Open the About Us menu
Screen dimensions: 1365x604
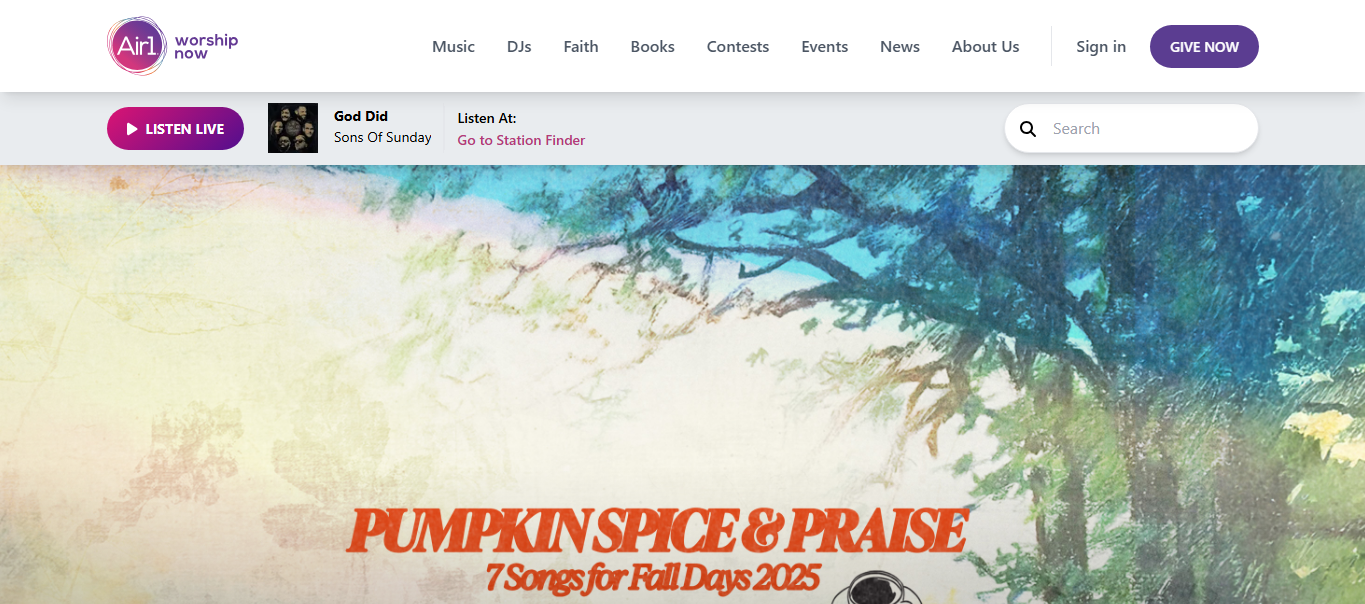pyautogui.click(x=985, y=46)
